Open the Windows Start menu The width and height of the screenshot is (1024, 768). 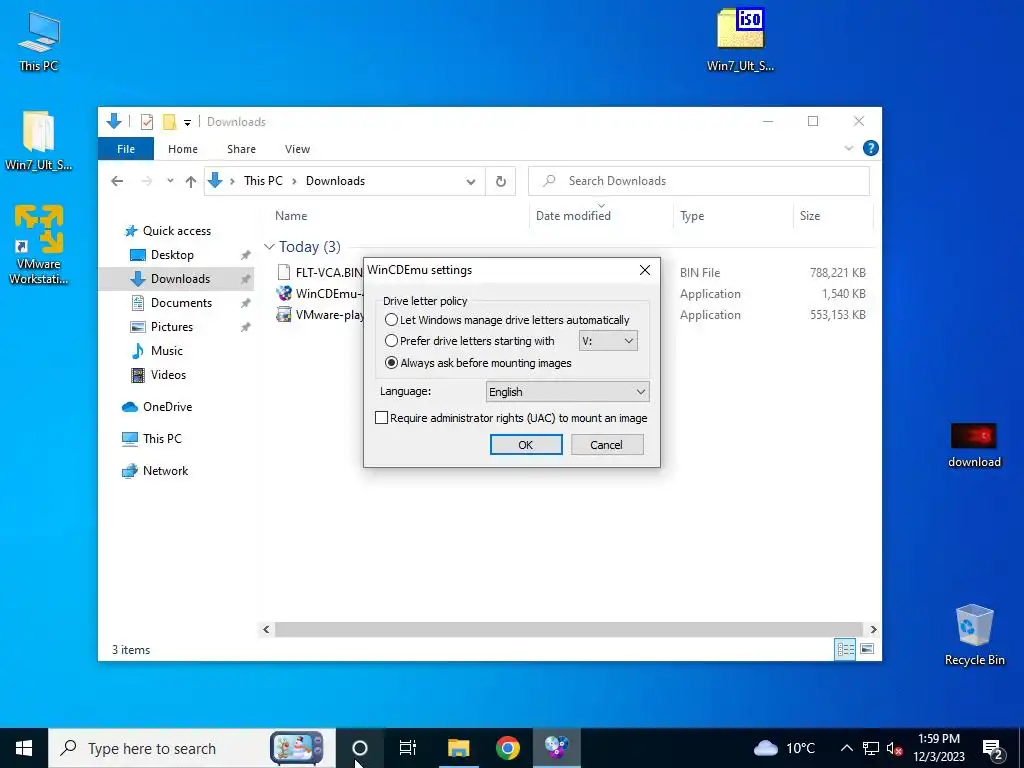click(x=24, y=748)
